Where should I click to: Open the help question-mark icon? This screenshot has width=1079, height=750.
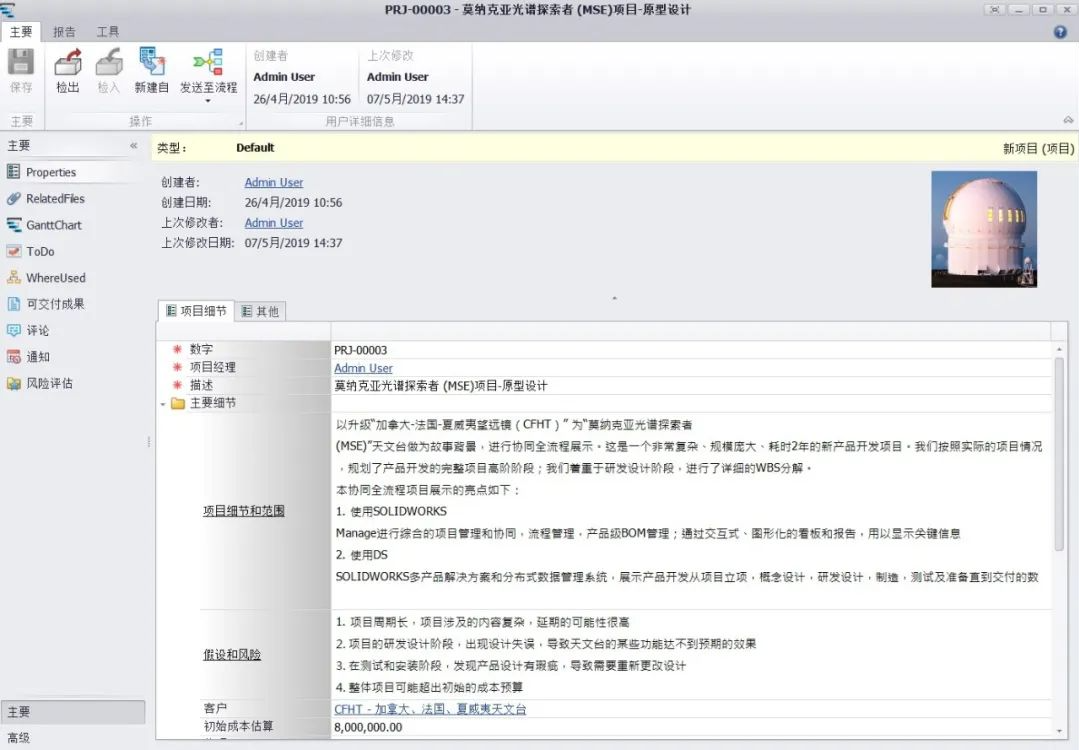tap(1060, 32)
